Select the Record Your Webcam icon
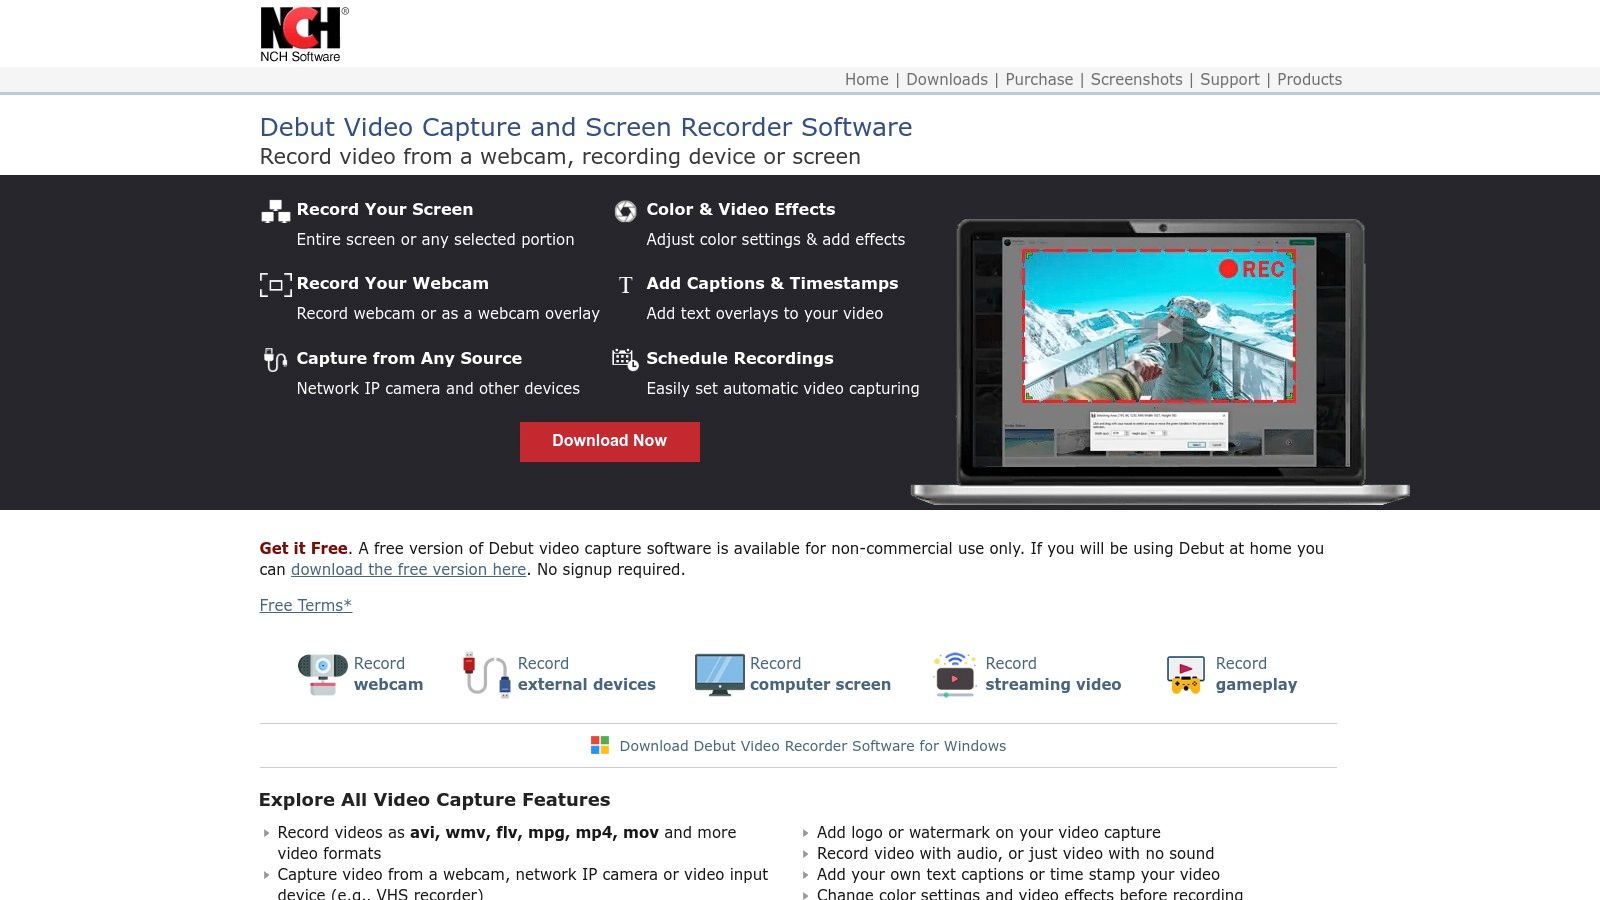 click(x=275, y=285)
